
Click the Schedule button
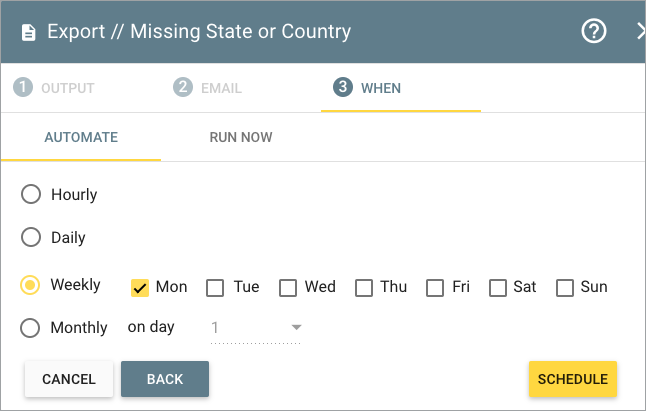click(x=573, y=379)
